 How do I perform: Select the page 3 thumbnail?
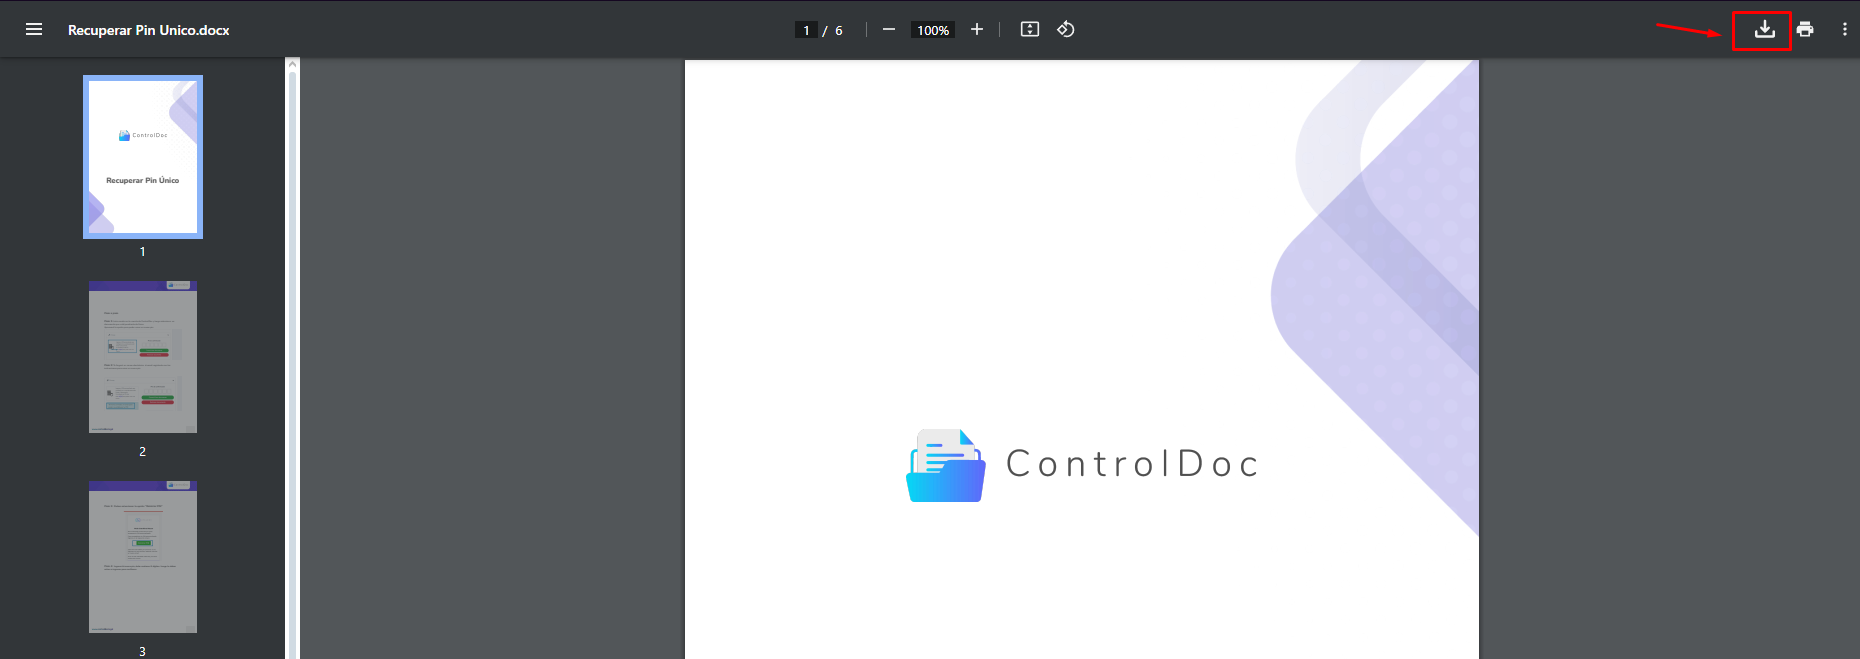pos(143,557)
